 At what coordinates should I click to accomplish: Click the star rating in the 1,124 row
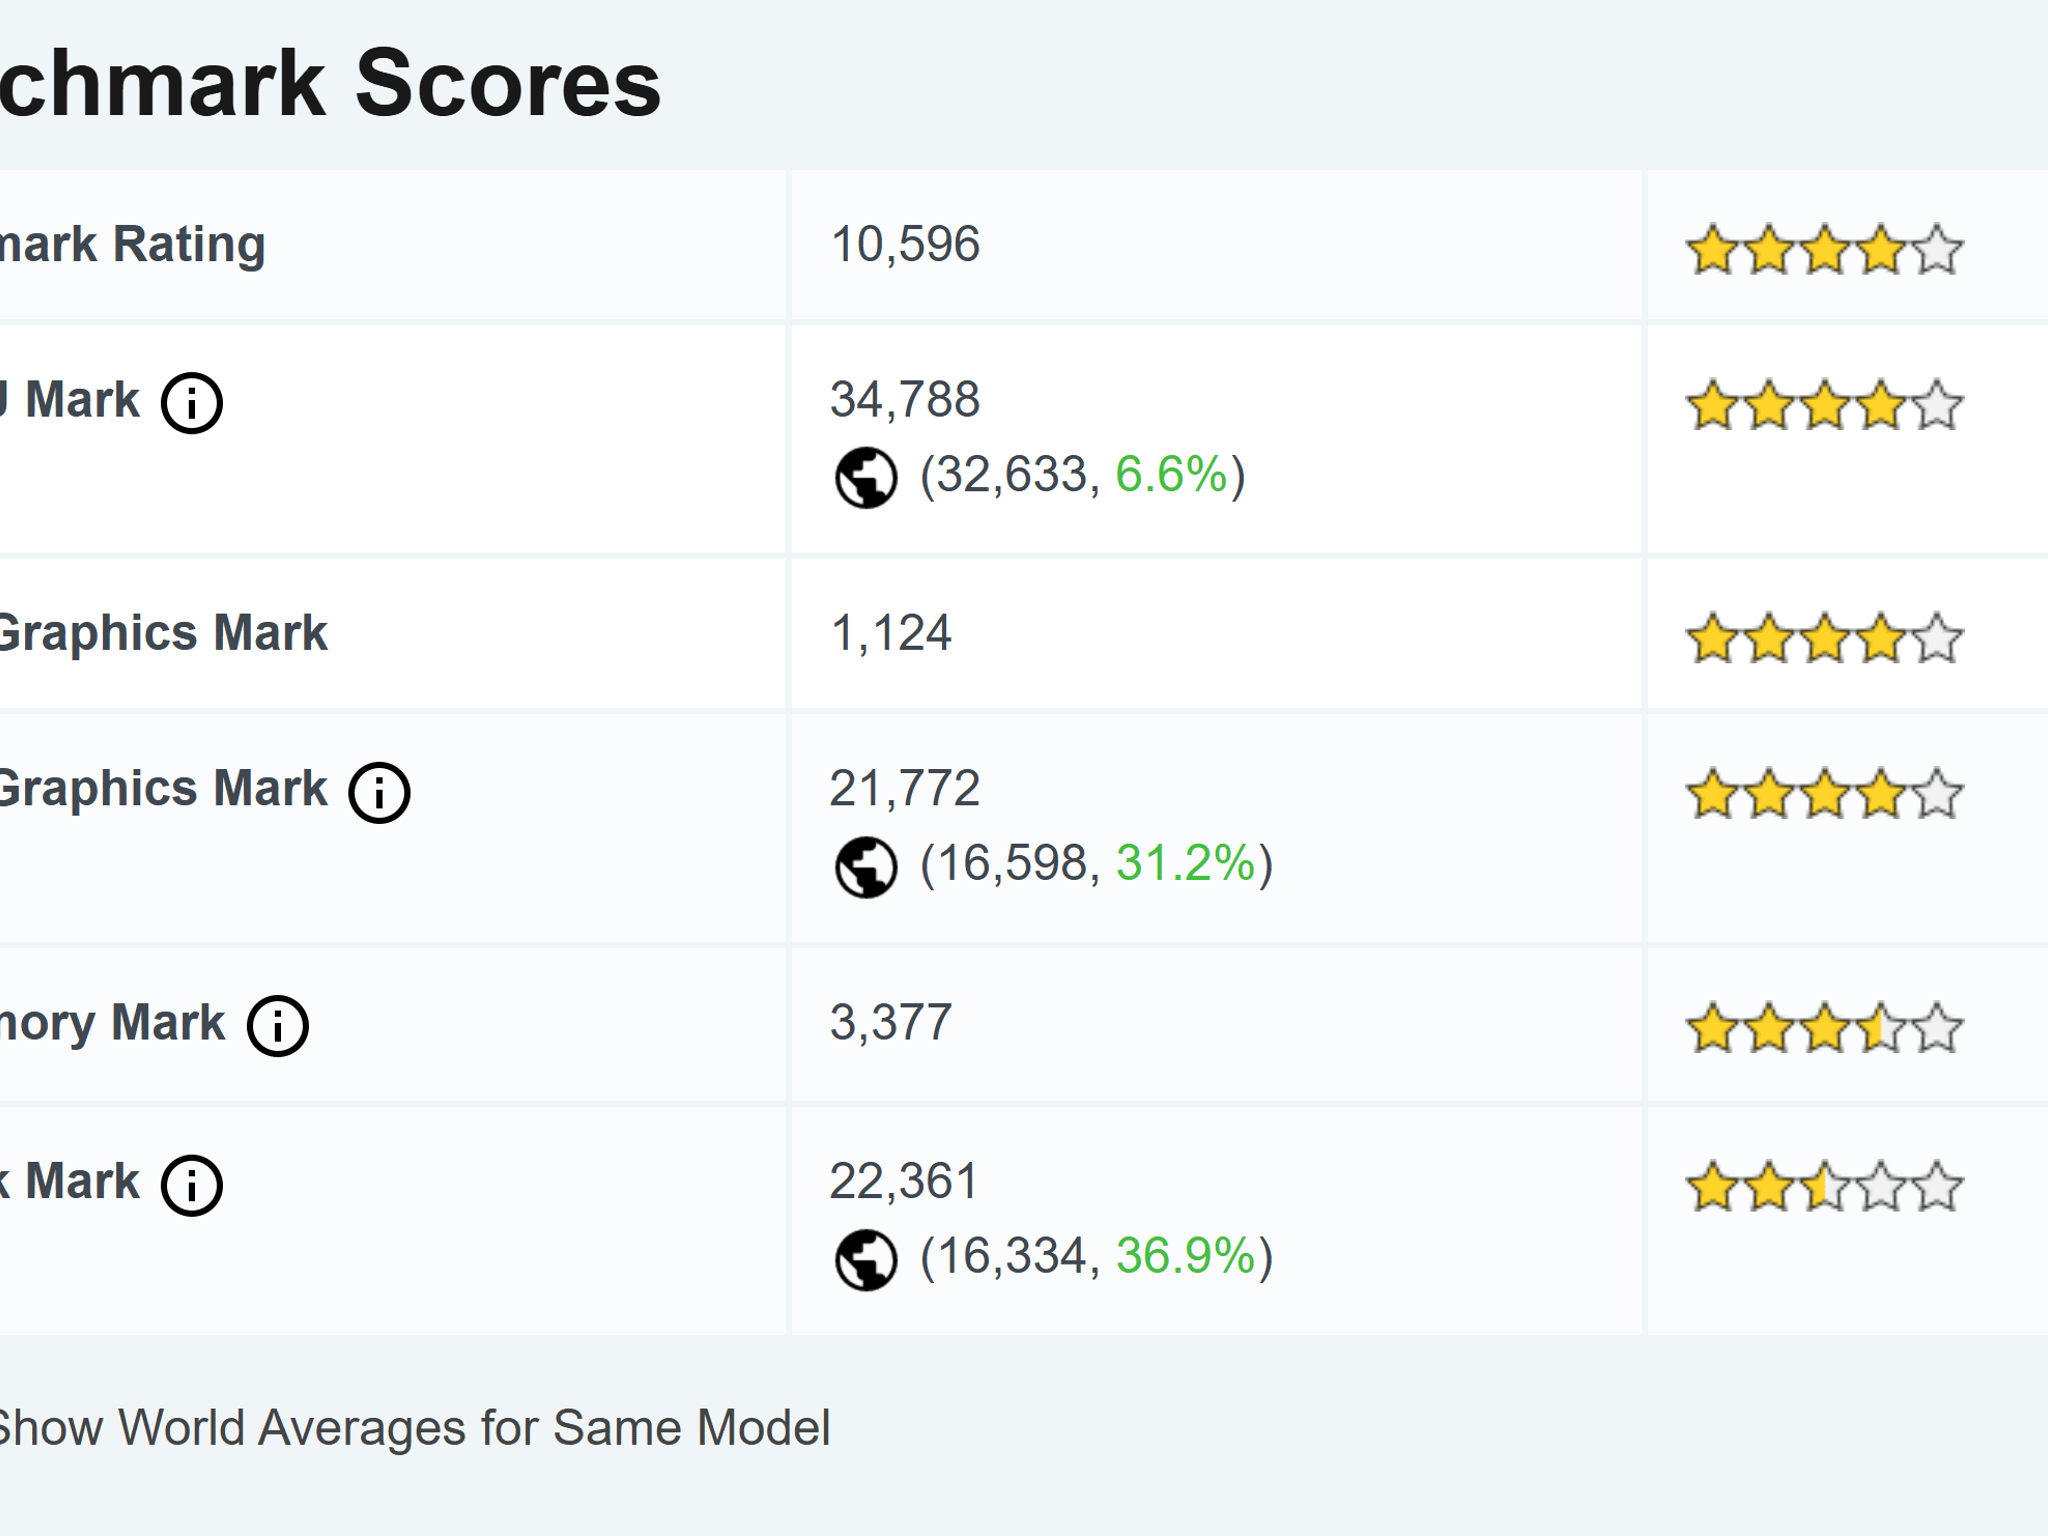(1825, 638)
